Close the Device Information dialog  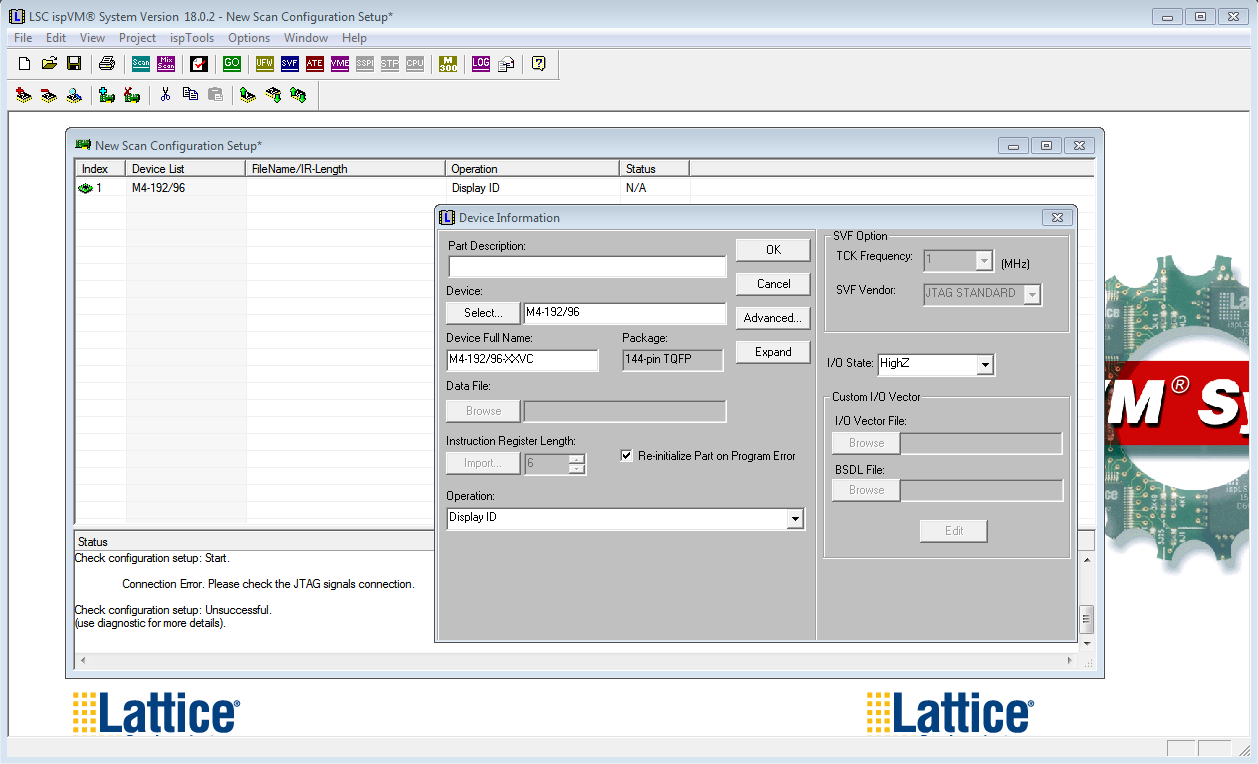pyautogui.click(x=1056, y=217)
